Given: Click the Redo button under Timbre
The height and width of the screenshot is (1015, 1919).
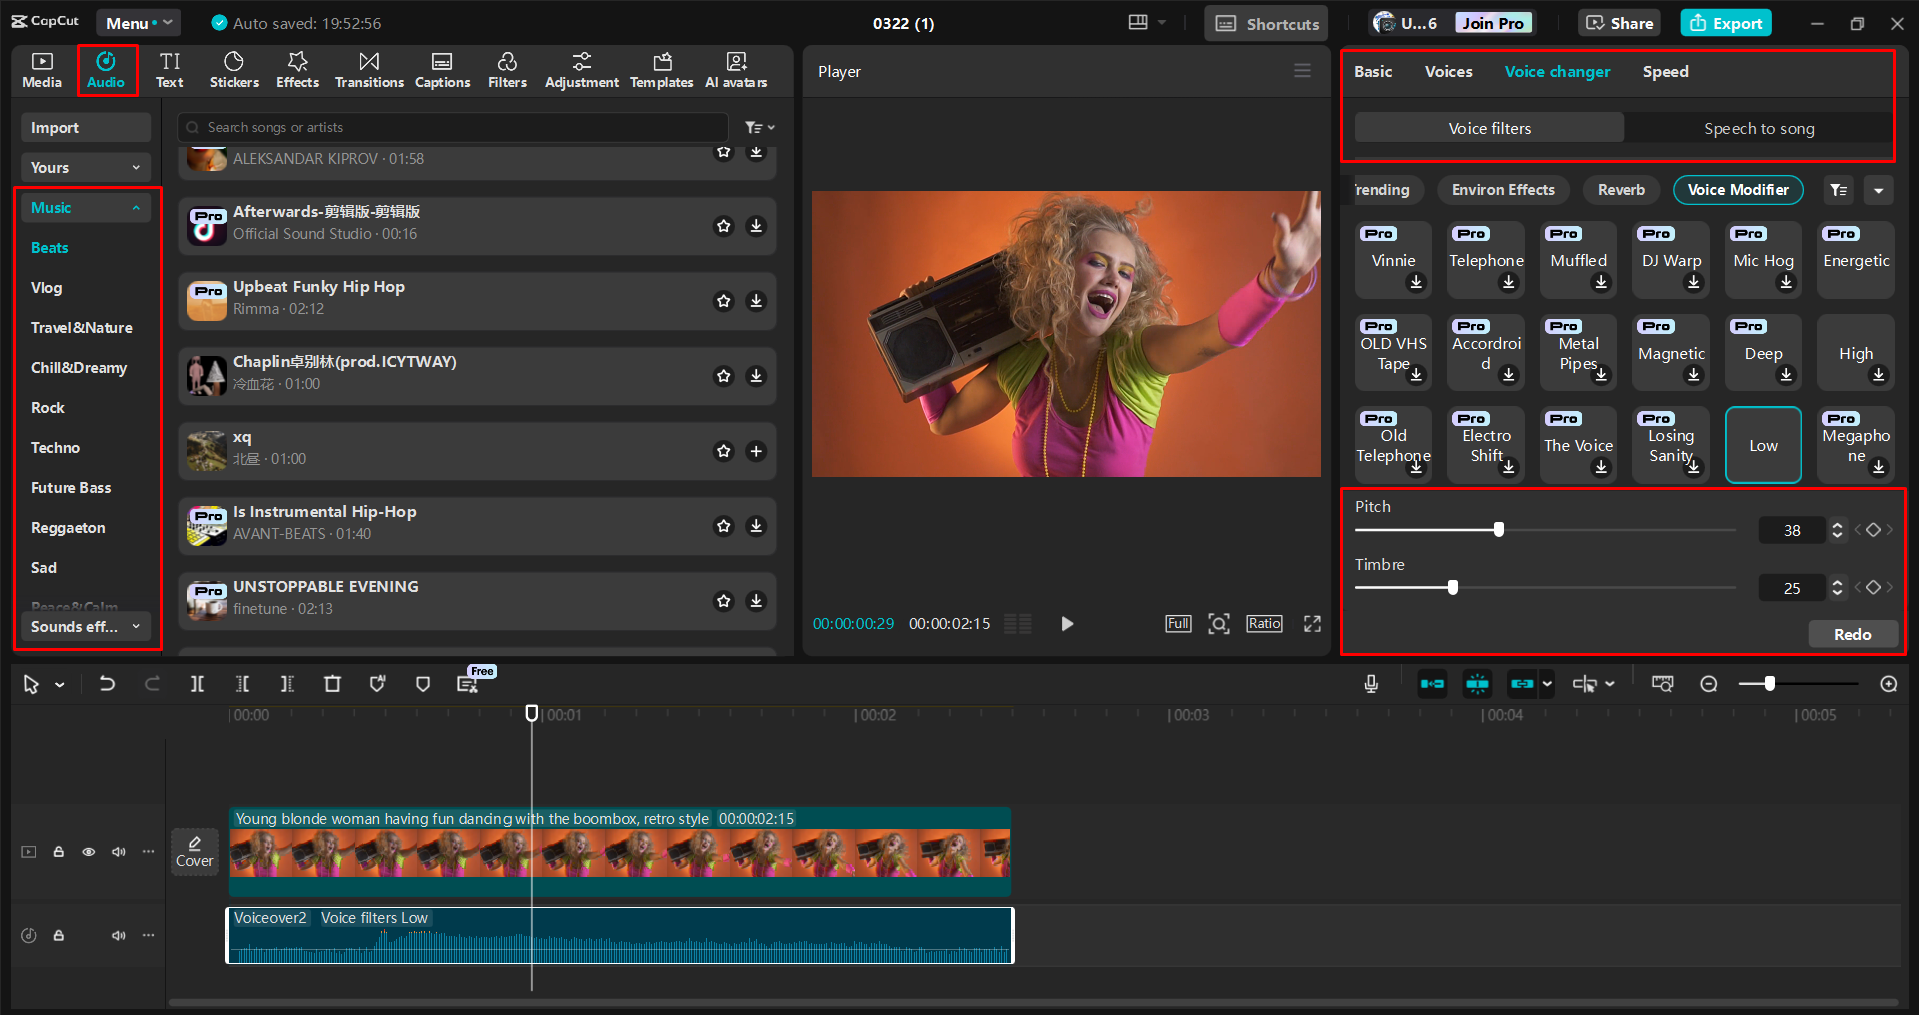Looking at the screenshot, I should click(x=1852, y=634).
